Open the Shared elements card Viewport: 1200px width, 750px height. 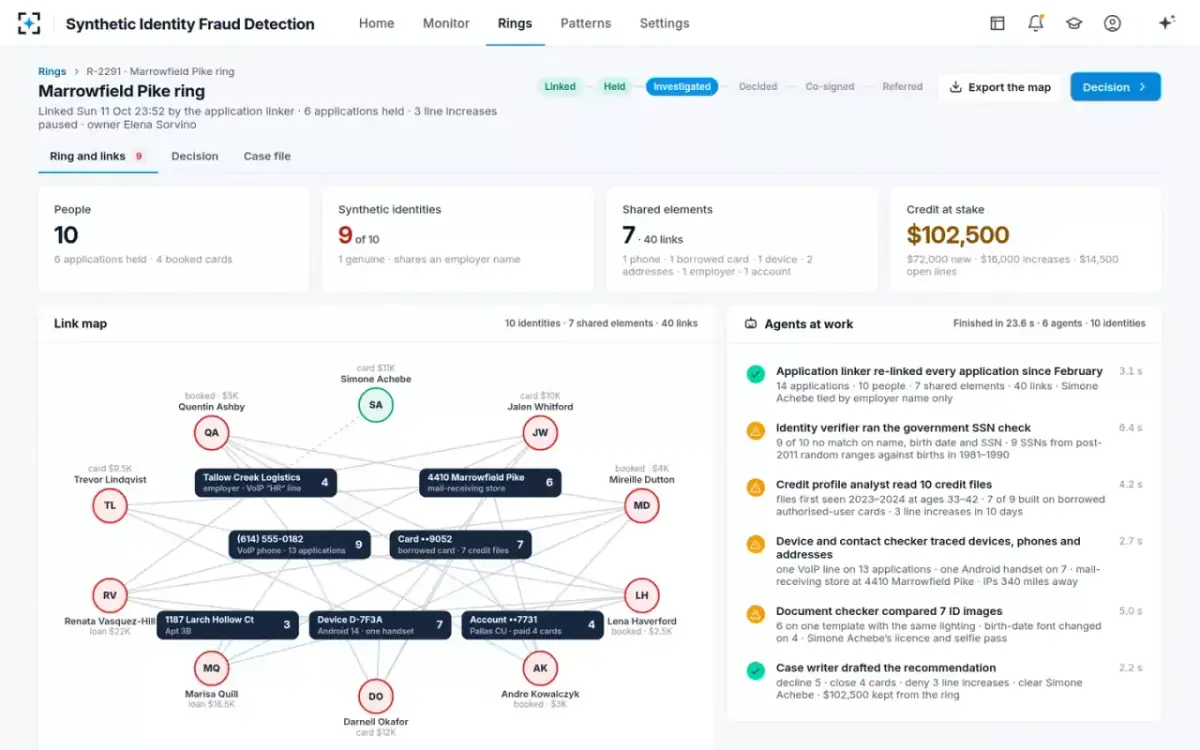(x=742, y=239)
